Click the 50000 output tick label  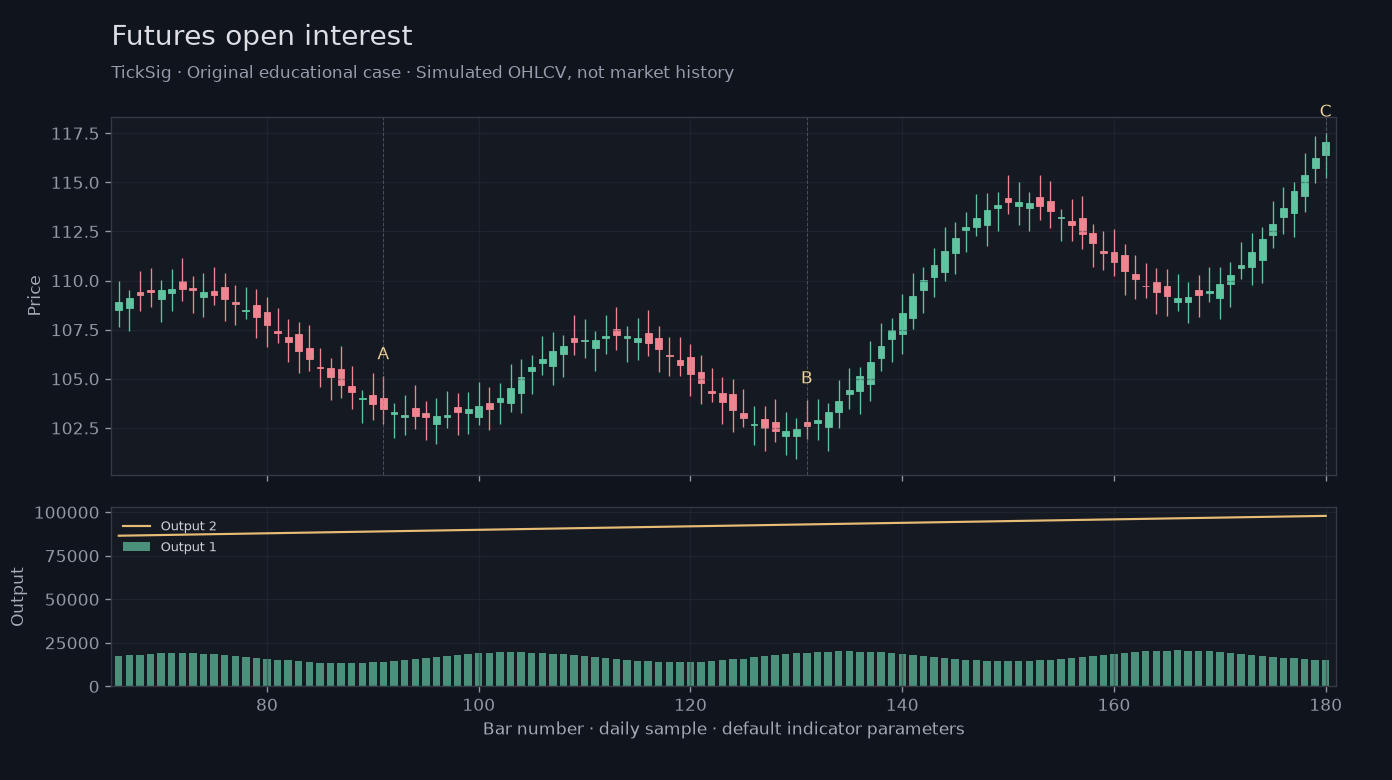(72, 600)
